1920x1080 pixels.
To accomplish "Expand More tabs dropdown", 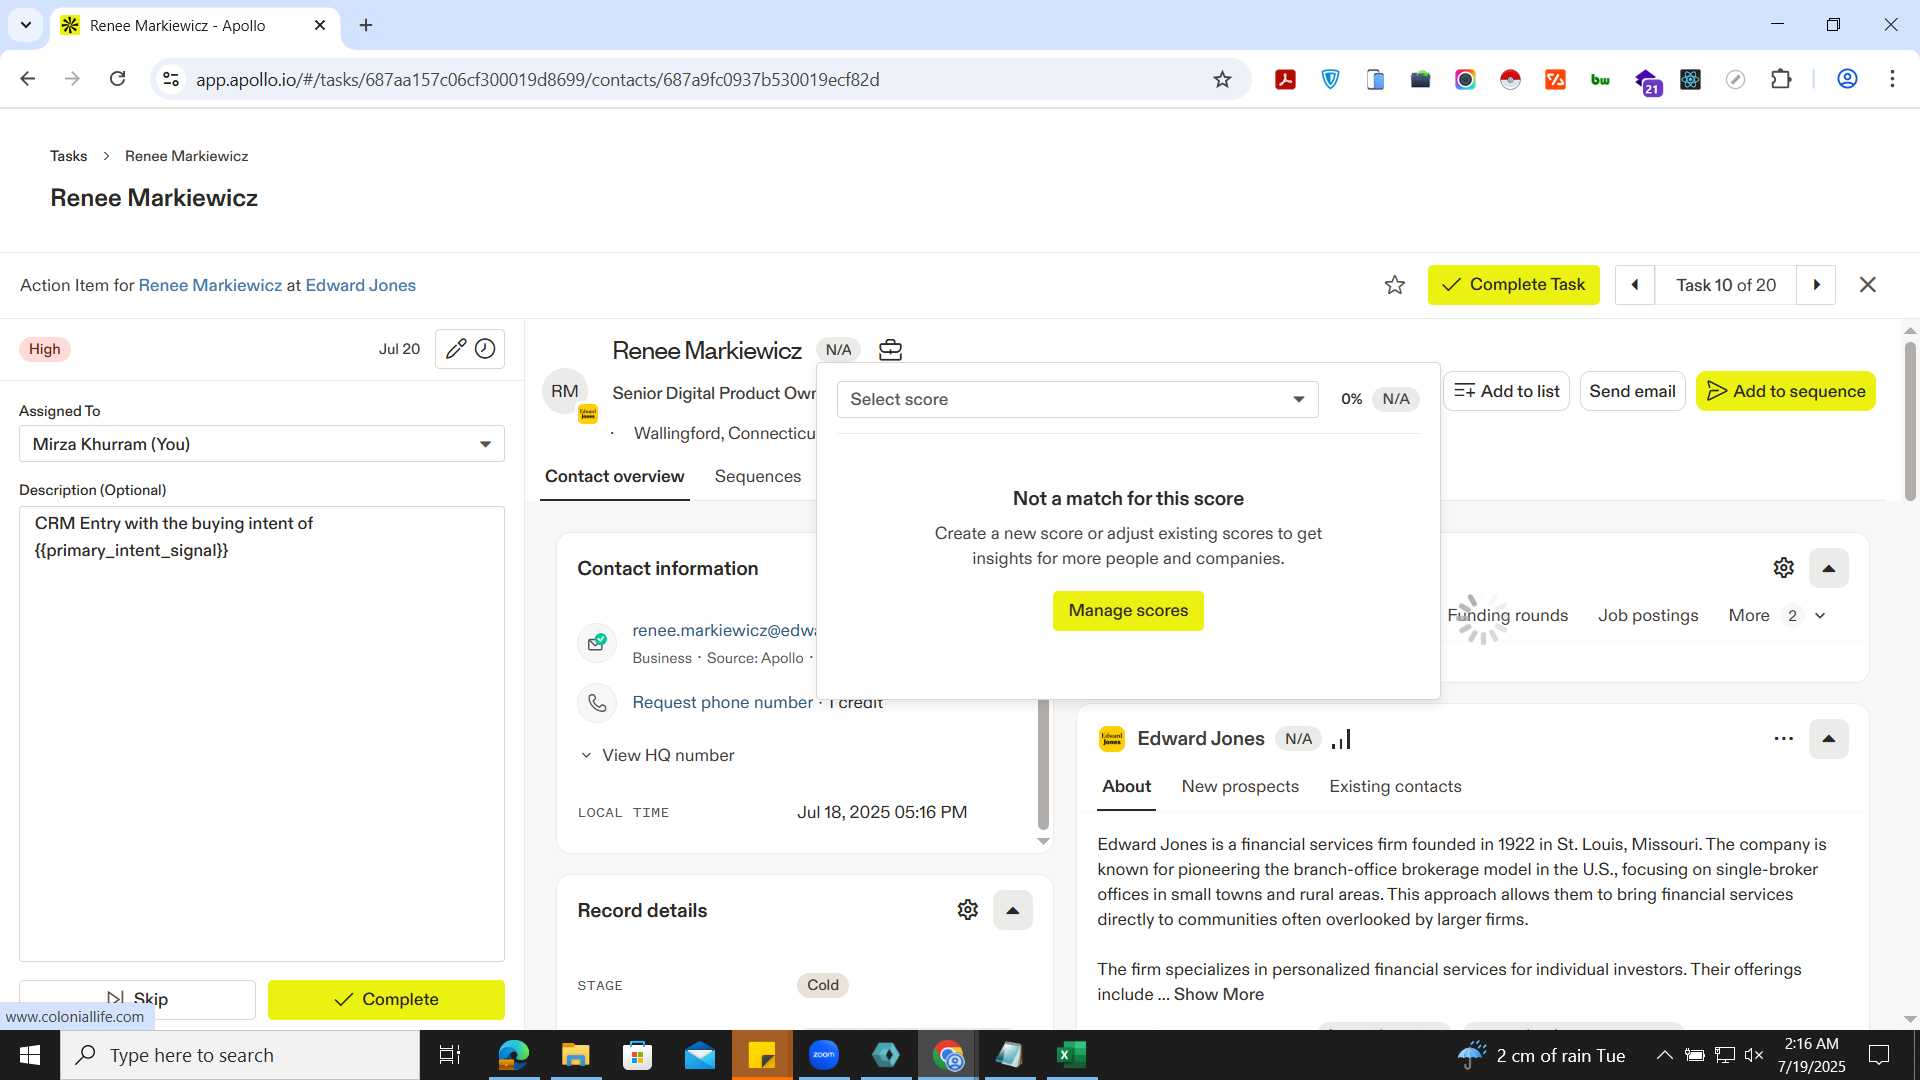I will (1777, 616).
